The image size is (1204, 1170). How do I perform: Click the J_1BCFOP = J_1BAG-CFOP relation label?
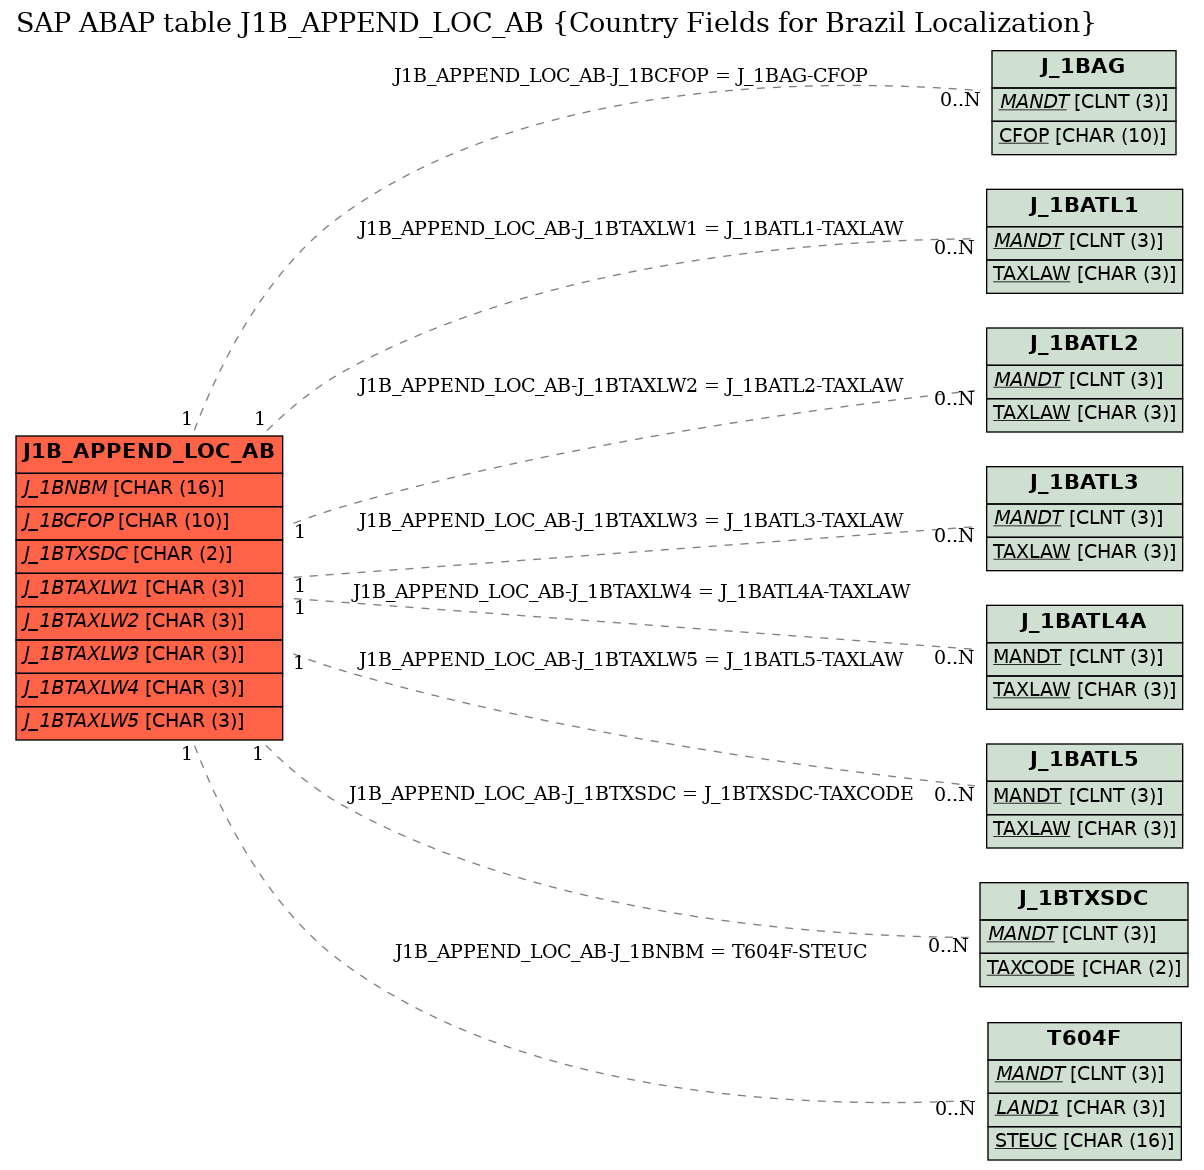pyautogui.click(x=630, y=76)
